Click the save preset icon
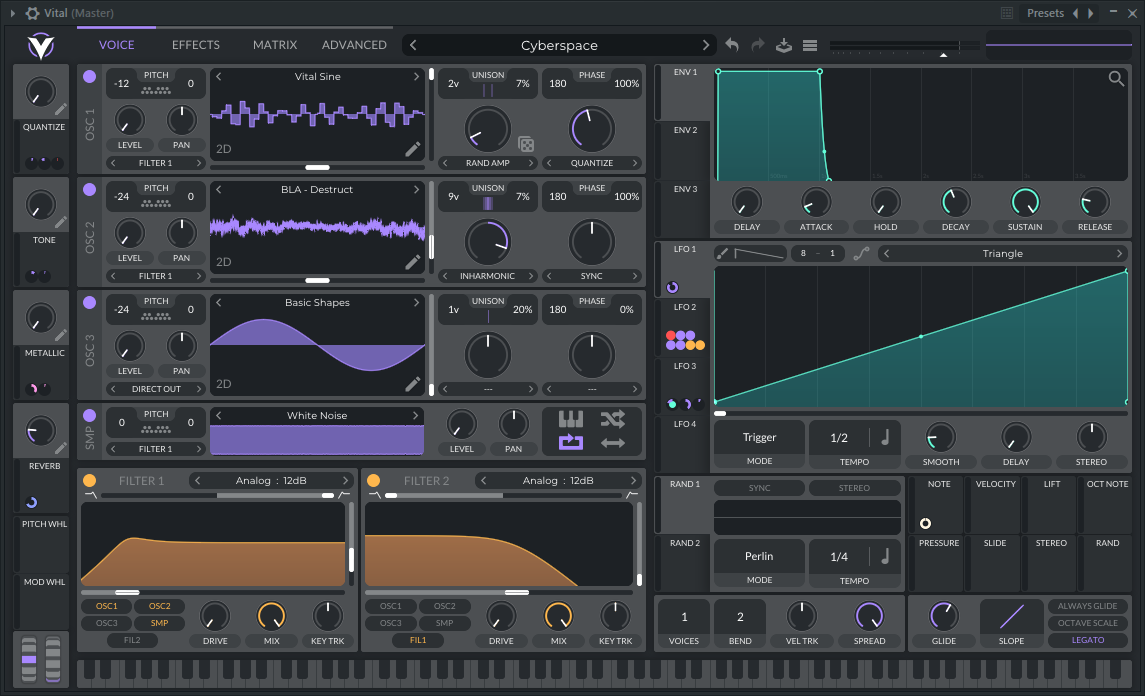 tap(784, 45)
